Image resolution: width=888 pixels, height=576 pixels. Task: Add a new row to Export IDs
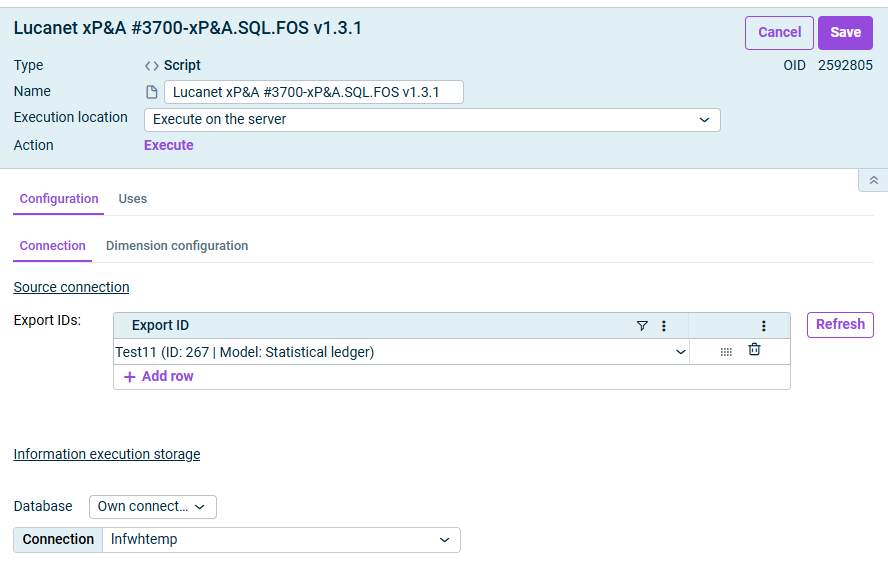159,377
